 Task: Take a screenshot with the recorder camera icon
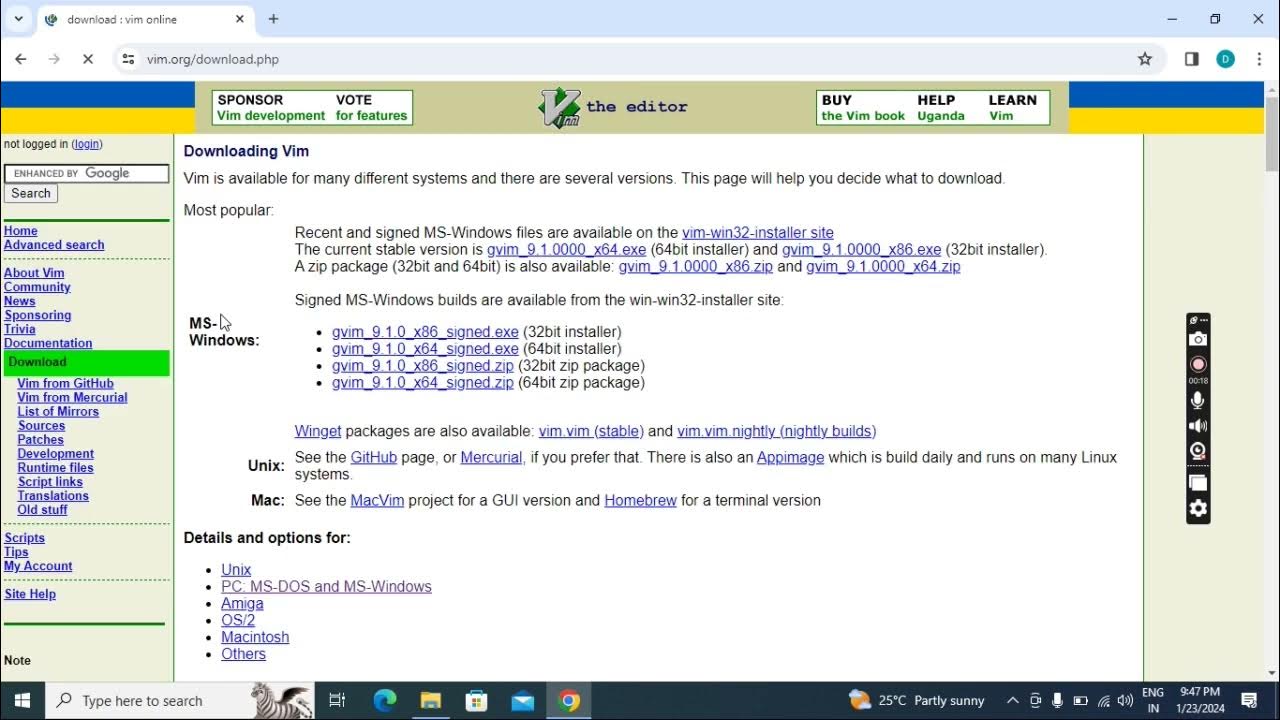[1198, 339]
